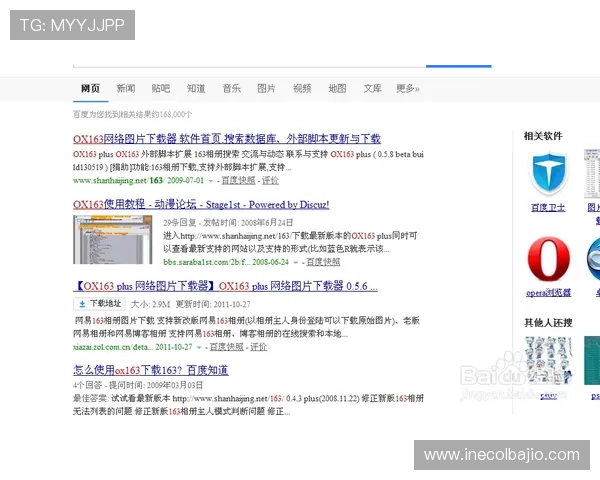Open result OX163网络图片下载器 软件首页
This screenshot has width=600, height=480.
pos(227,139)
